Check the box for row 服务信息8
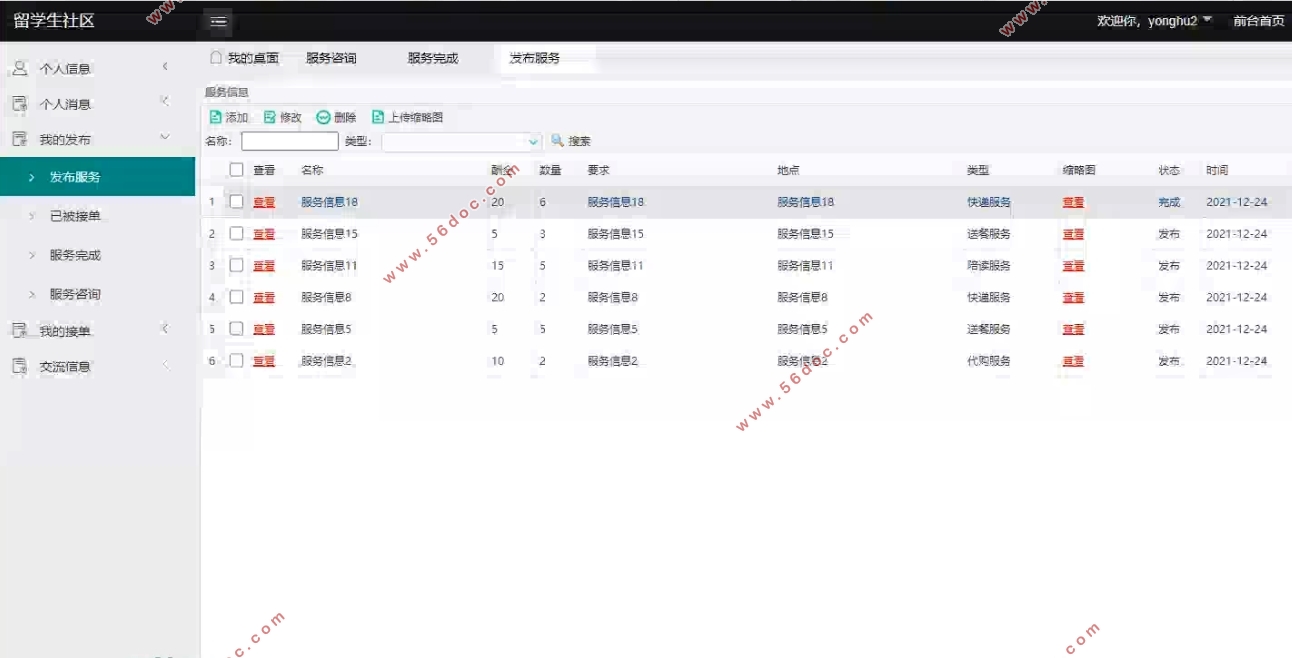The height and width of the screenshot is (658, 1292). click(x=236, y=297)
